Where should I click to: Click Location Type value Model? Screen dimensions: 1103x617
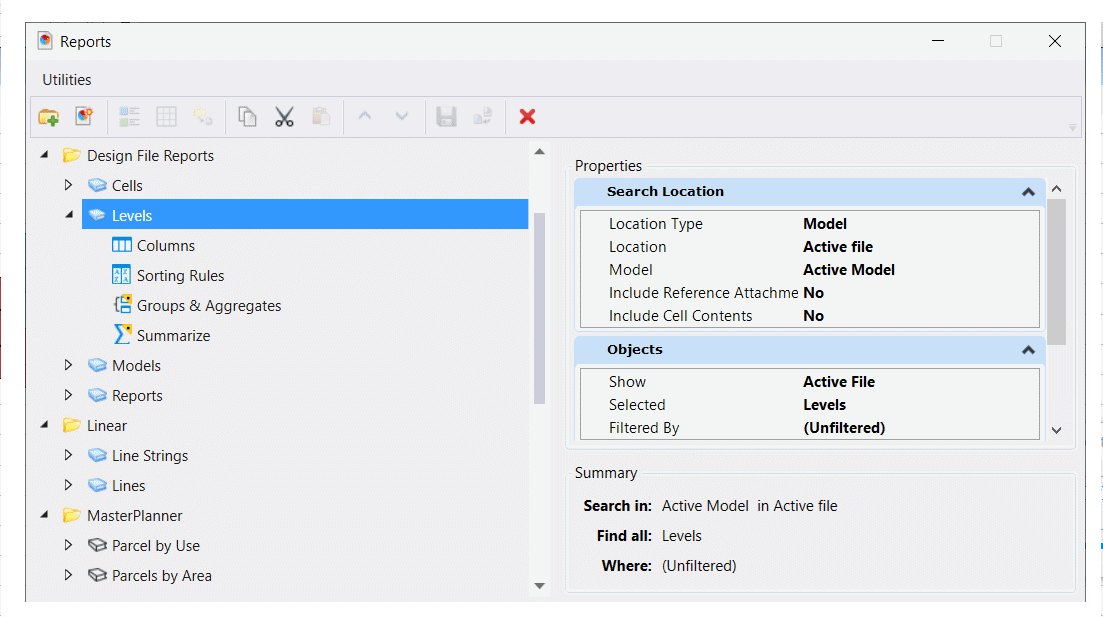(824, 224)
